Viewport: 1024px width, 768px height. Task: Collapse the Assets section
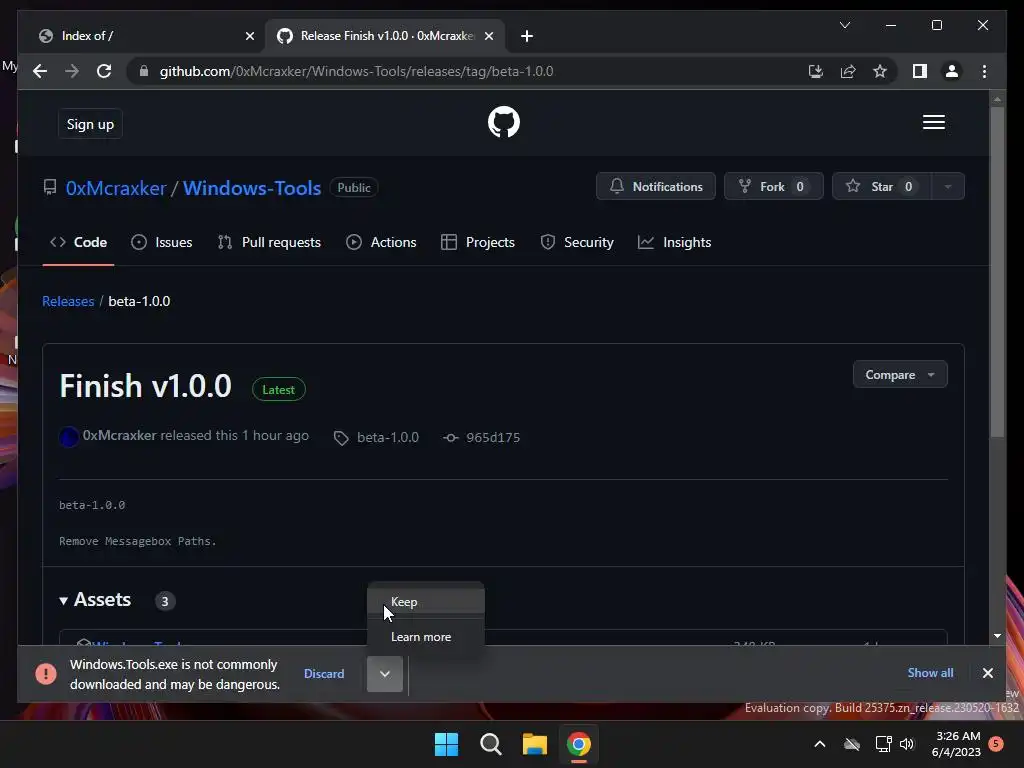(x=95, y=600)
